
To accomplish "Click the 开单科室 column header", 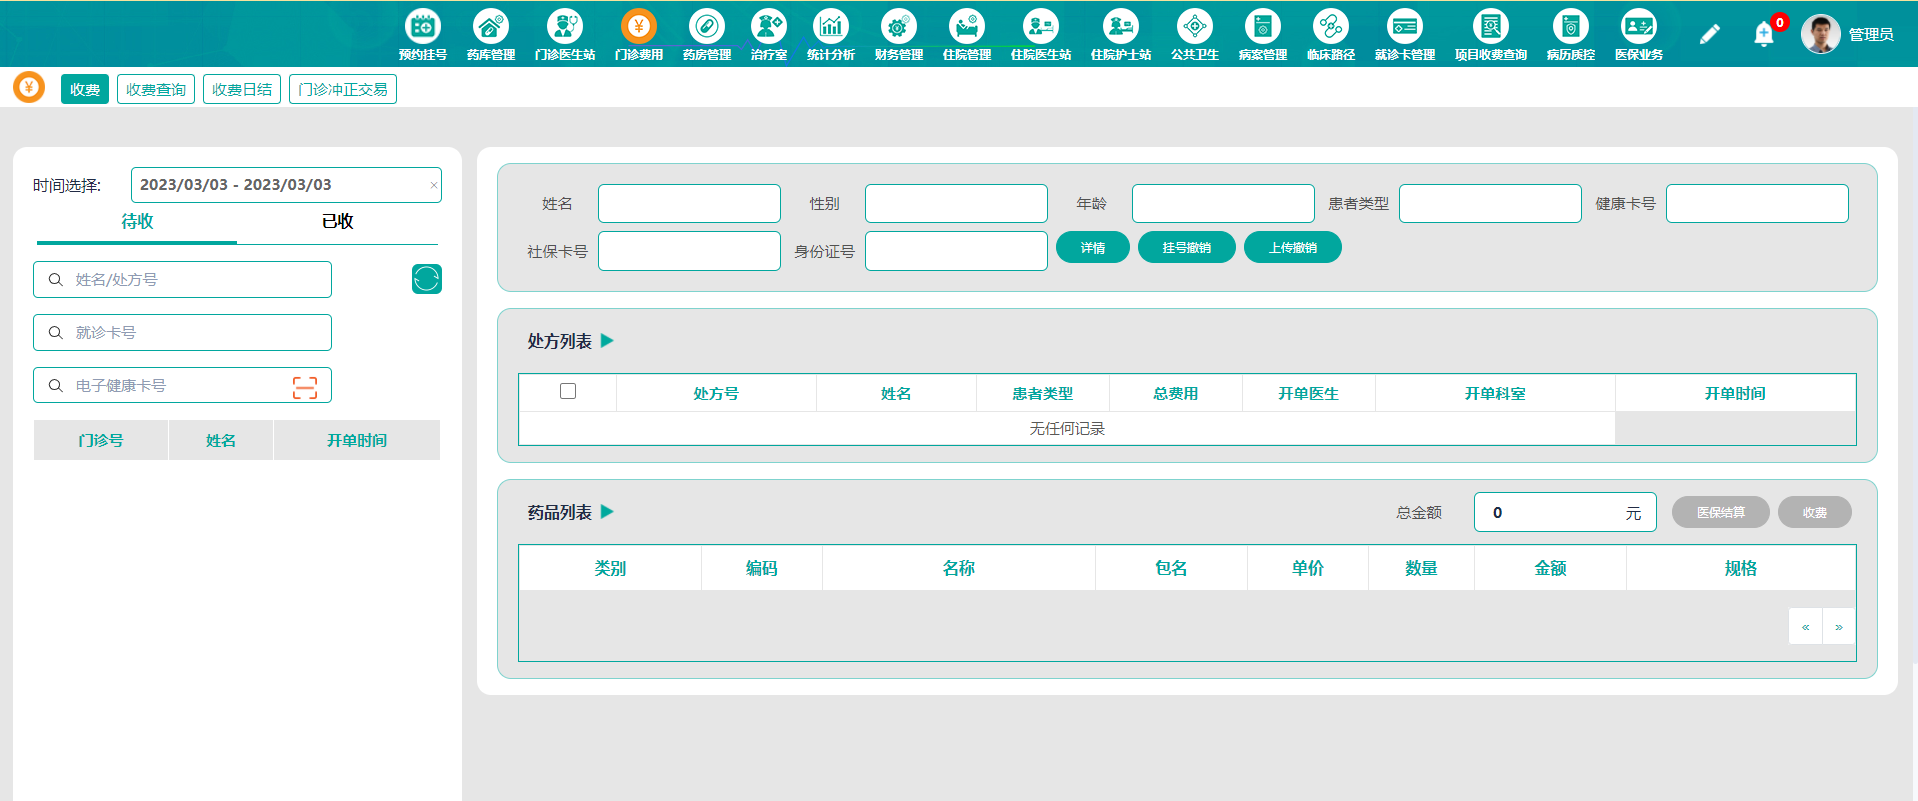I will 1495,393.
